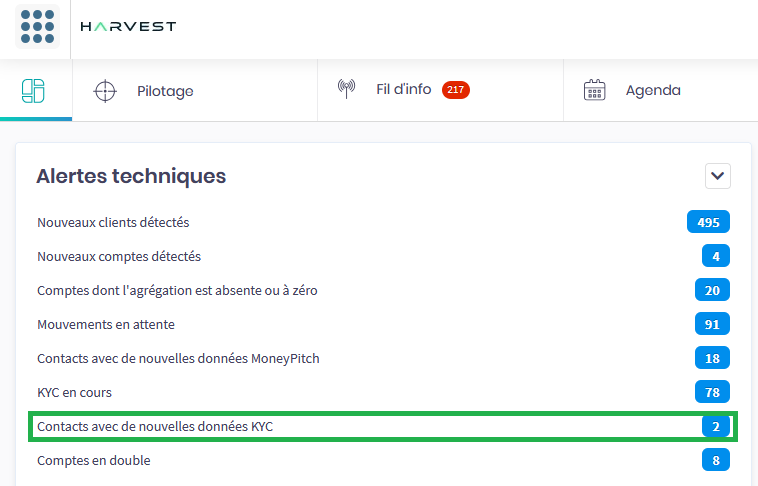758x486 pixels.
Task: Open Mouvements en attente alert
Action: click(106, 324)
